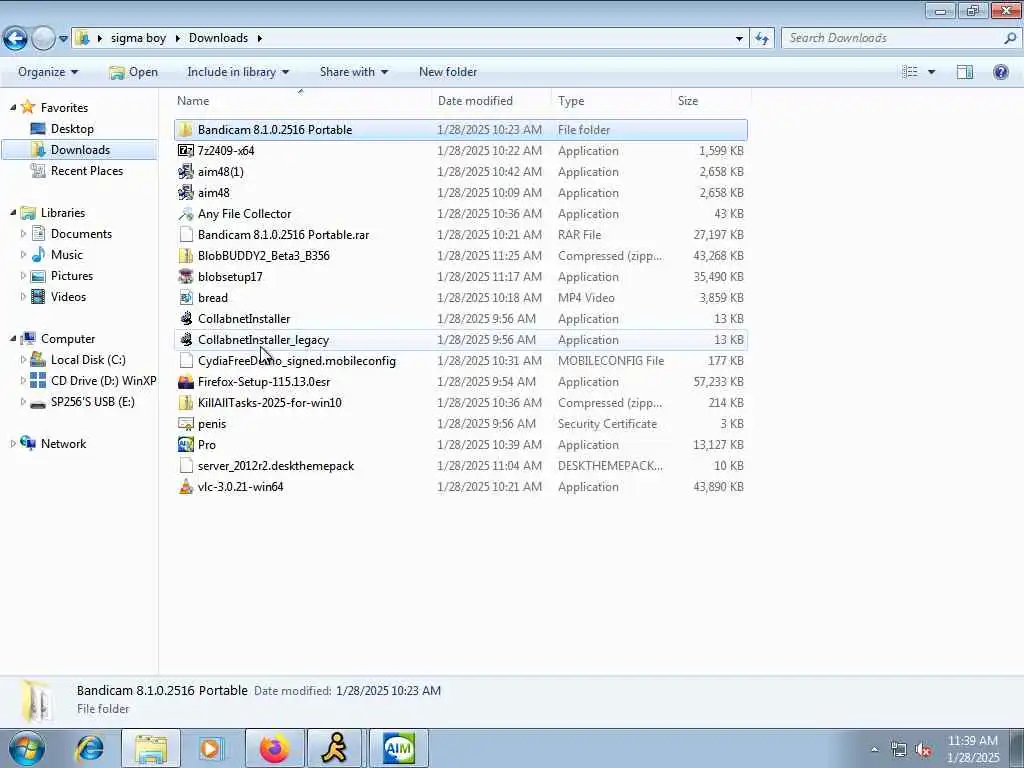Select the bread MP4 video icon
Screen dimensions: 1024x768
click(x=185, y=298)
